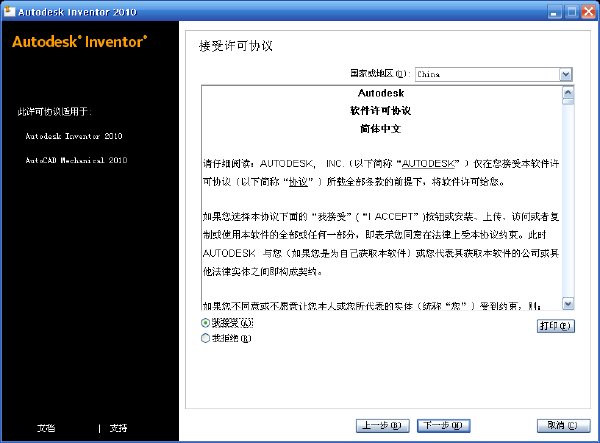The width and height of the screenshot is (600, 443).
Task: Click the 打印 (Print) button
Action: point(556,326)
